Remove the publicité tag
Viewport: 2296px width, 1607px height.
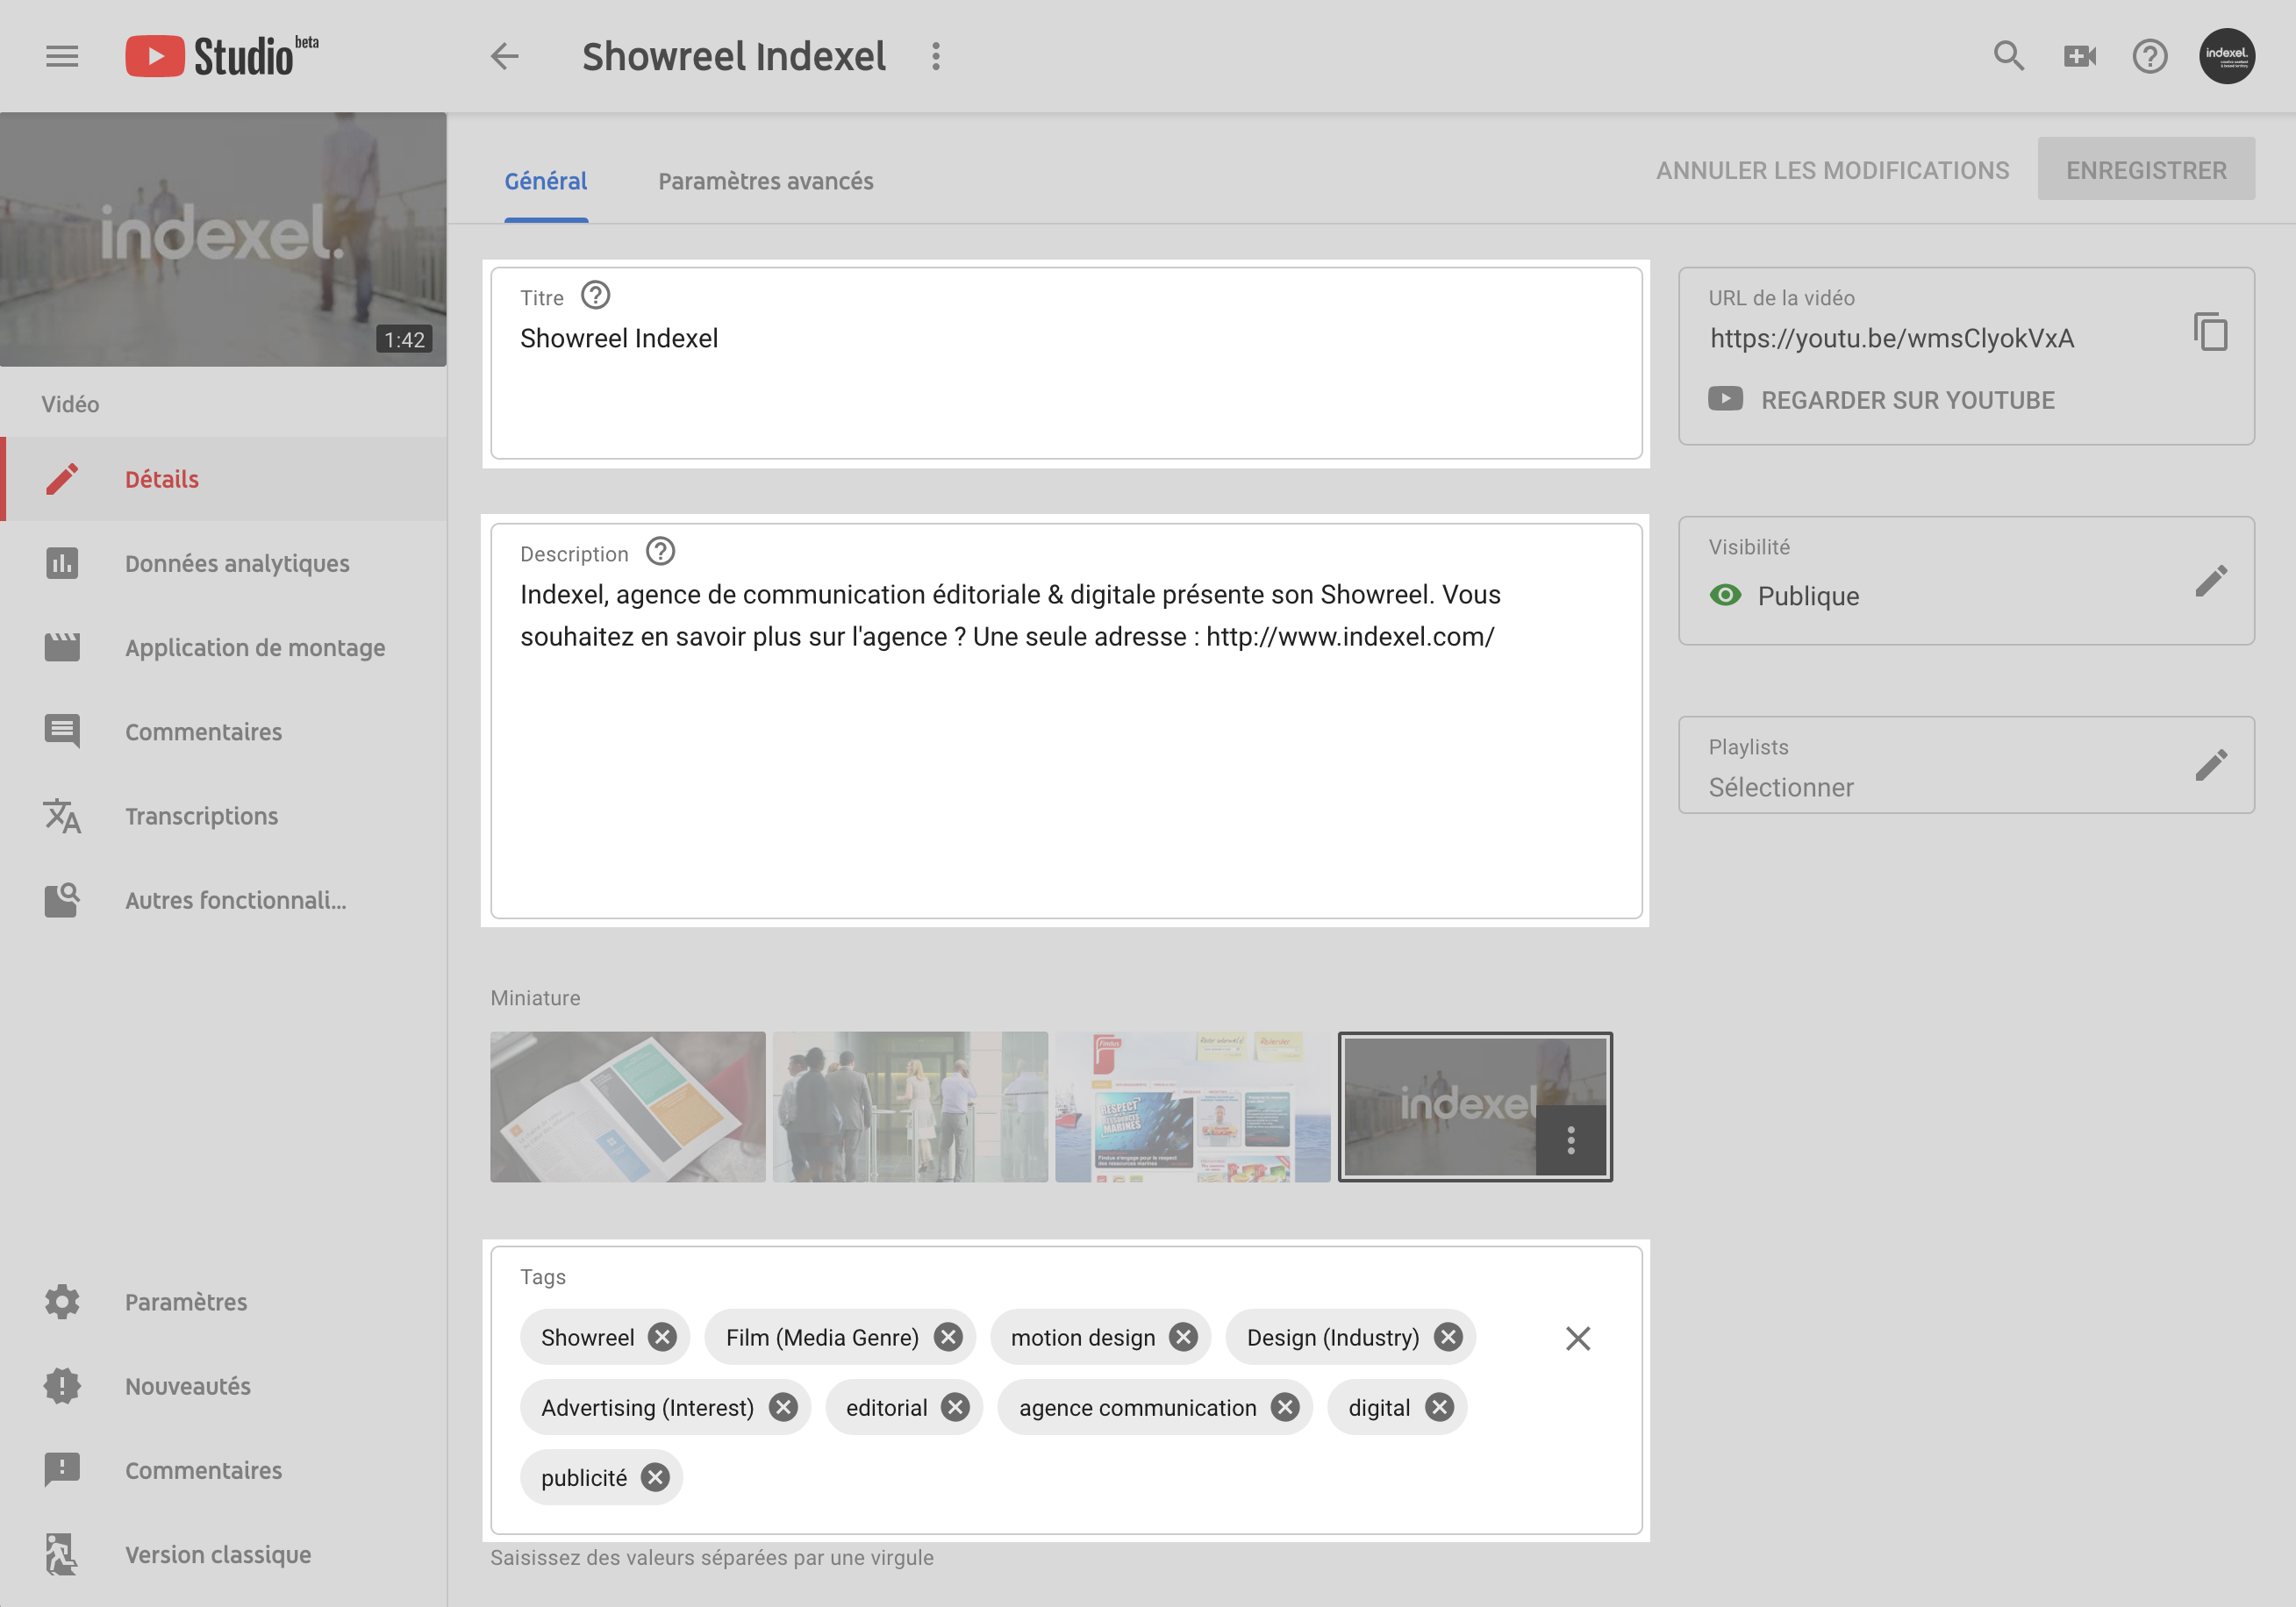655,1477
